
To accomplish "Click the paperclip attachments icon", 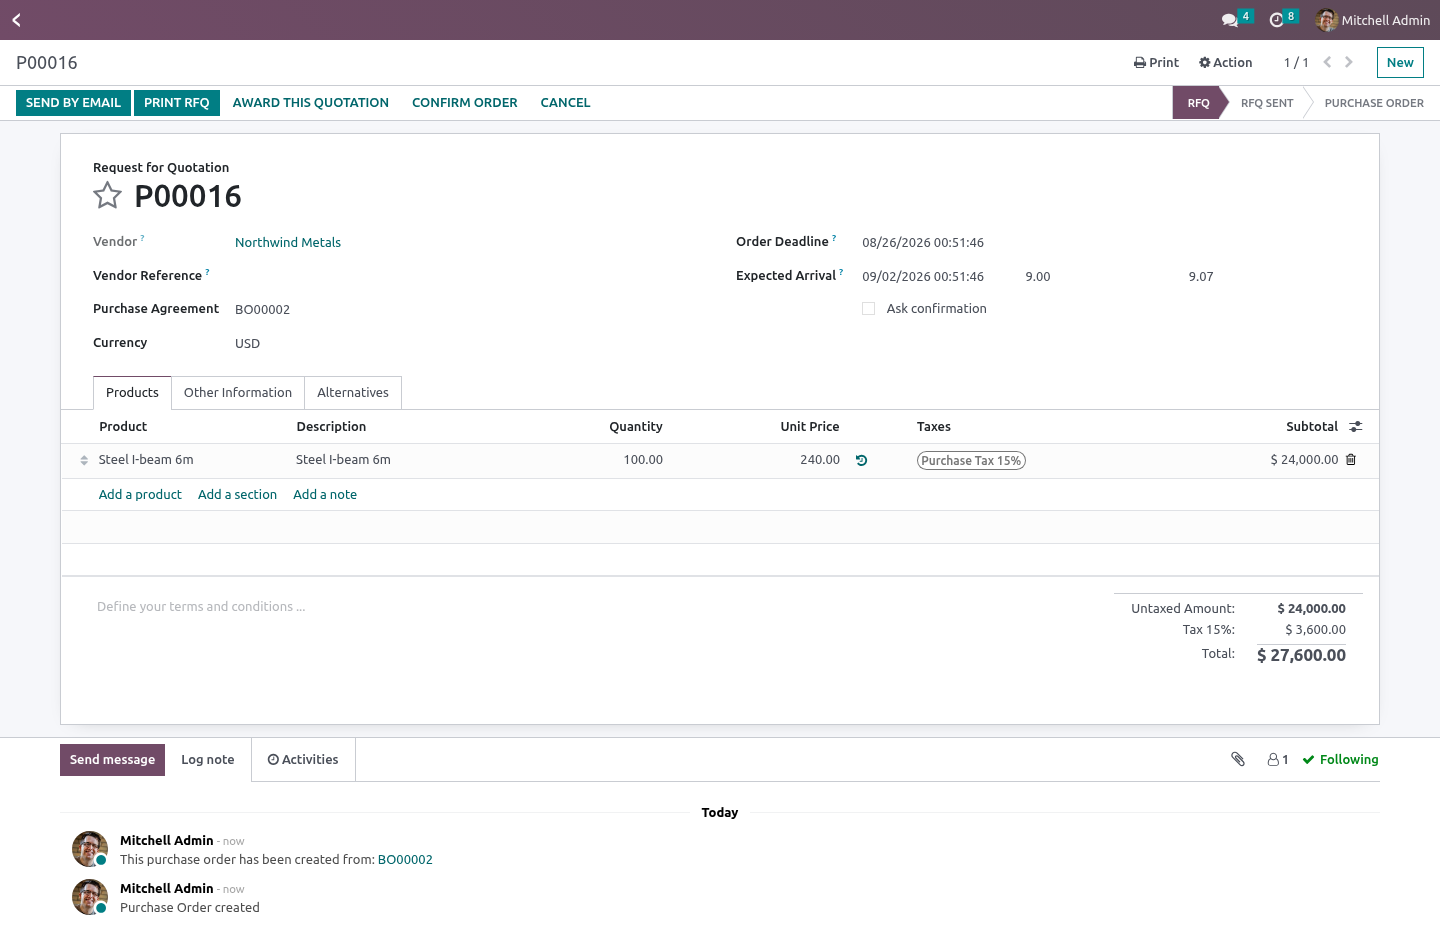I will point(1238,759).
